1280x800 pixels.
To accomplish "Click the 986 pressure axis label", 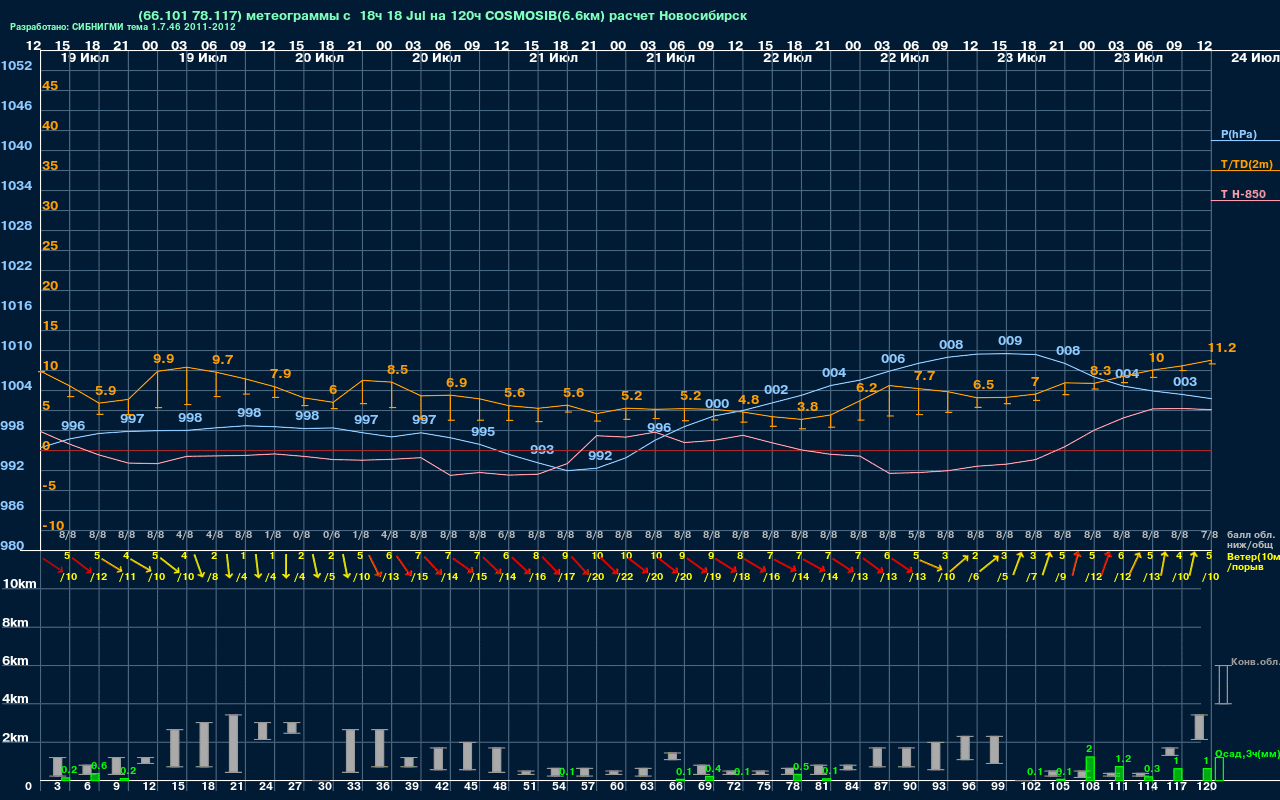I will tap(12, 506).
